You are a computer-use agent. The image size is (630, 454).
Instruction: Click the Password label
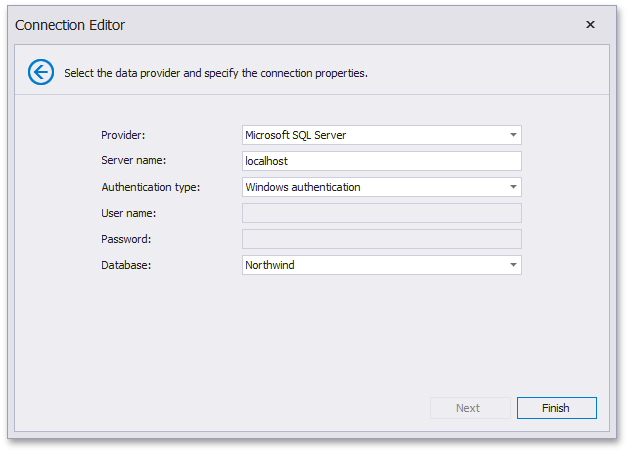point(126,239)
